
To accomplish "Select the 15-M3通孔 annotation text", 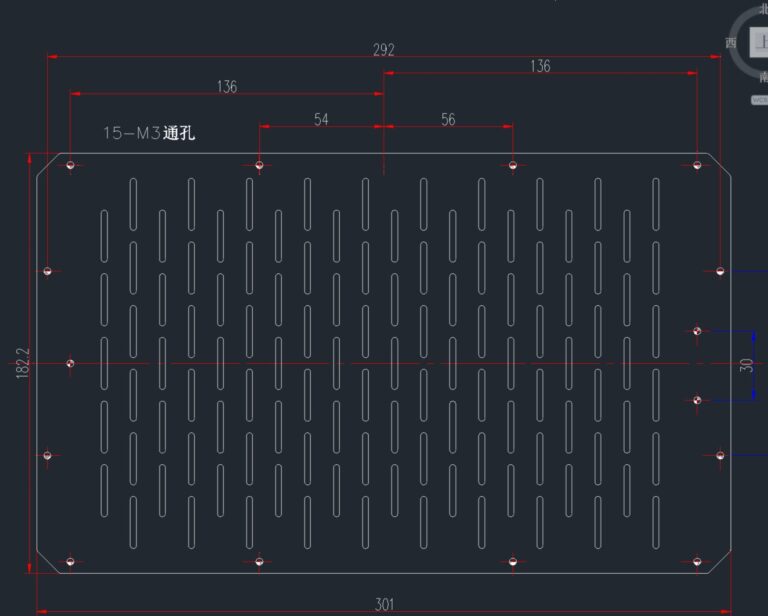I will pos(149,133).
